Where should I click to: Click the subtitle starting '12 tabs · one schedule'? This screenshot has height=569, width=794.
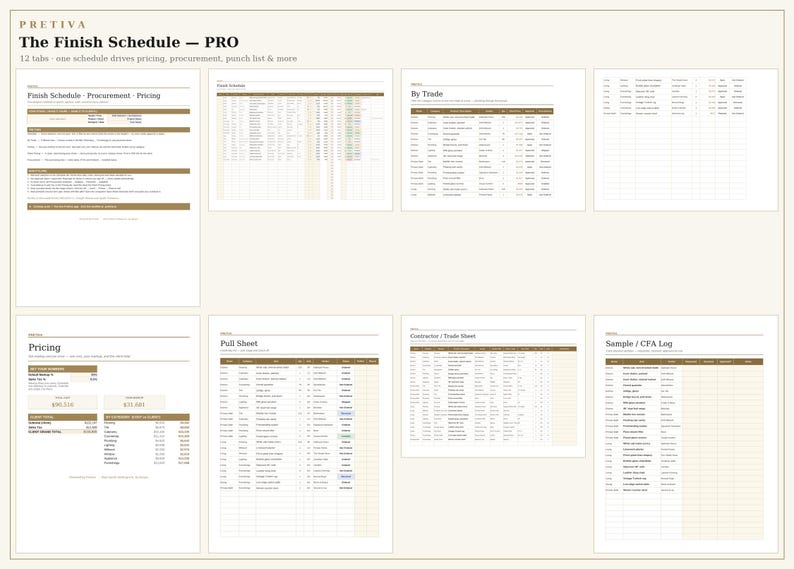[158, 58]
